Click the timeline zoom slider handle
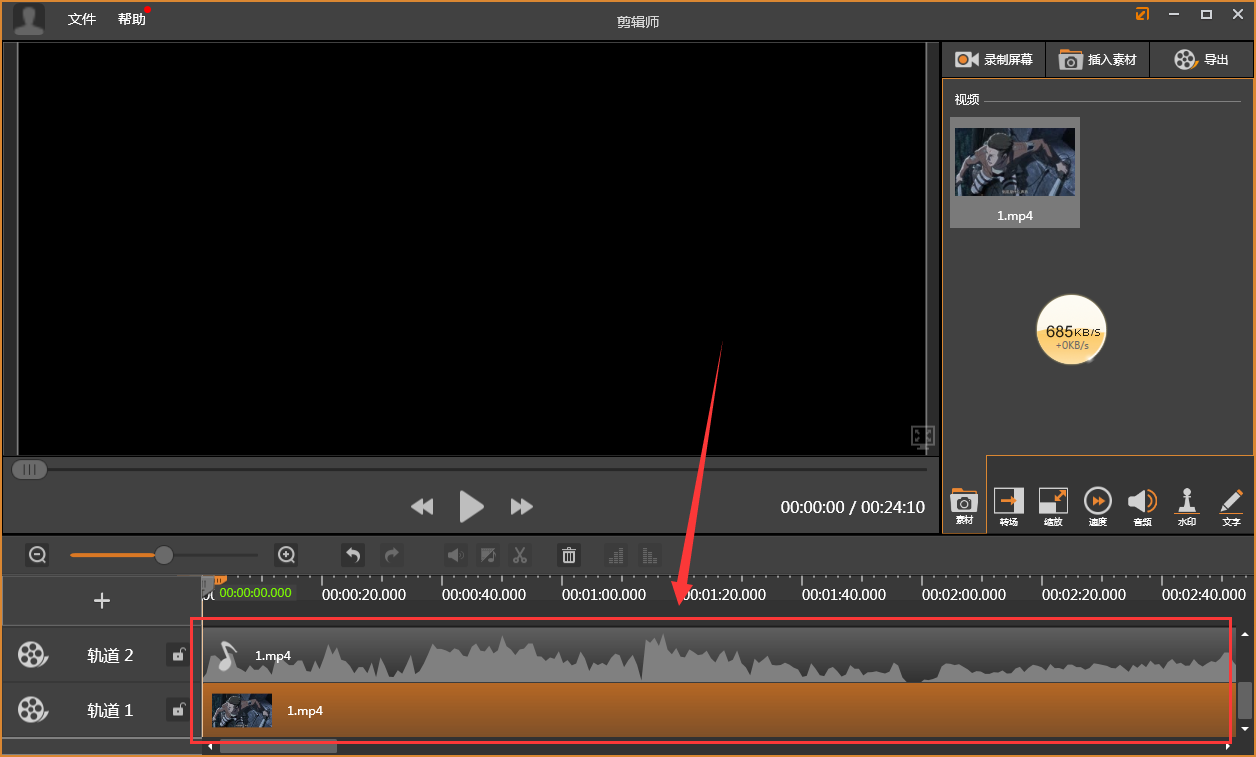 [164, 555]
